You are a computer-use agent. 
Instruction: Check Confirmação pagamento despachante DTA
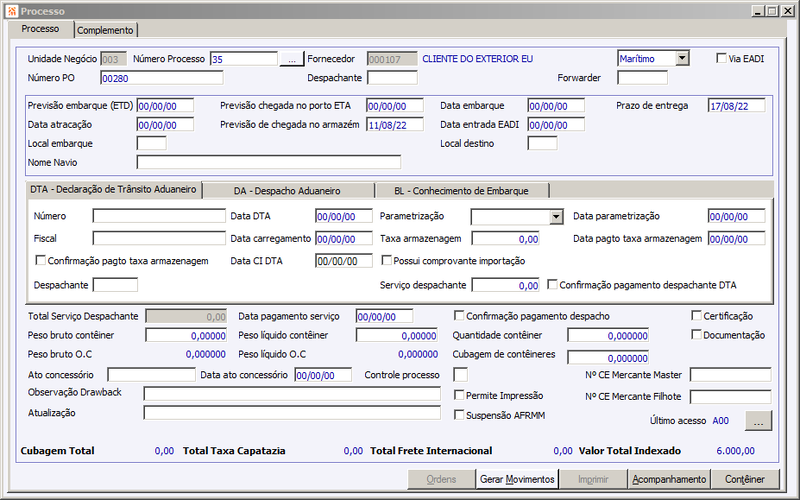tap(552, 284)
